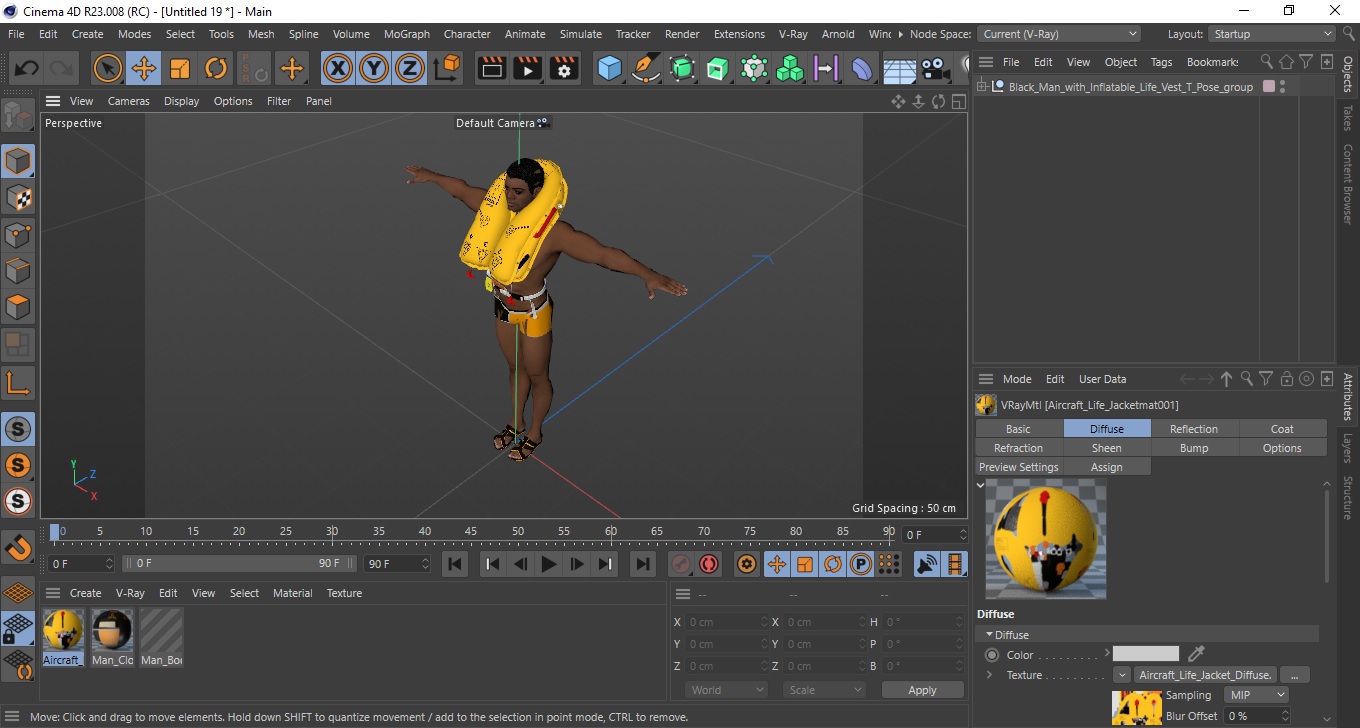Toggle Autokeying red record button
This screenshot has height=728, width=1360.
[709, 564]
